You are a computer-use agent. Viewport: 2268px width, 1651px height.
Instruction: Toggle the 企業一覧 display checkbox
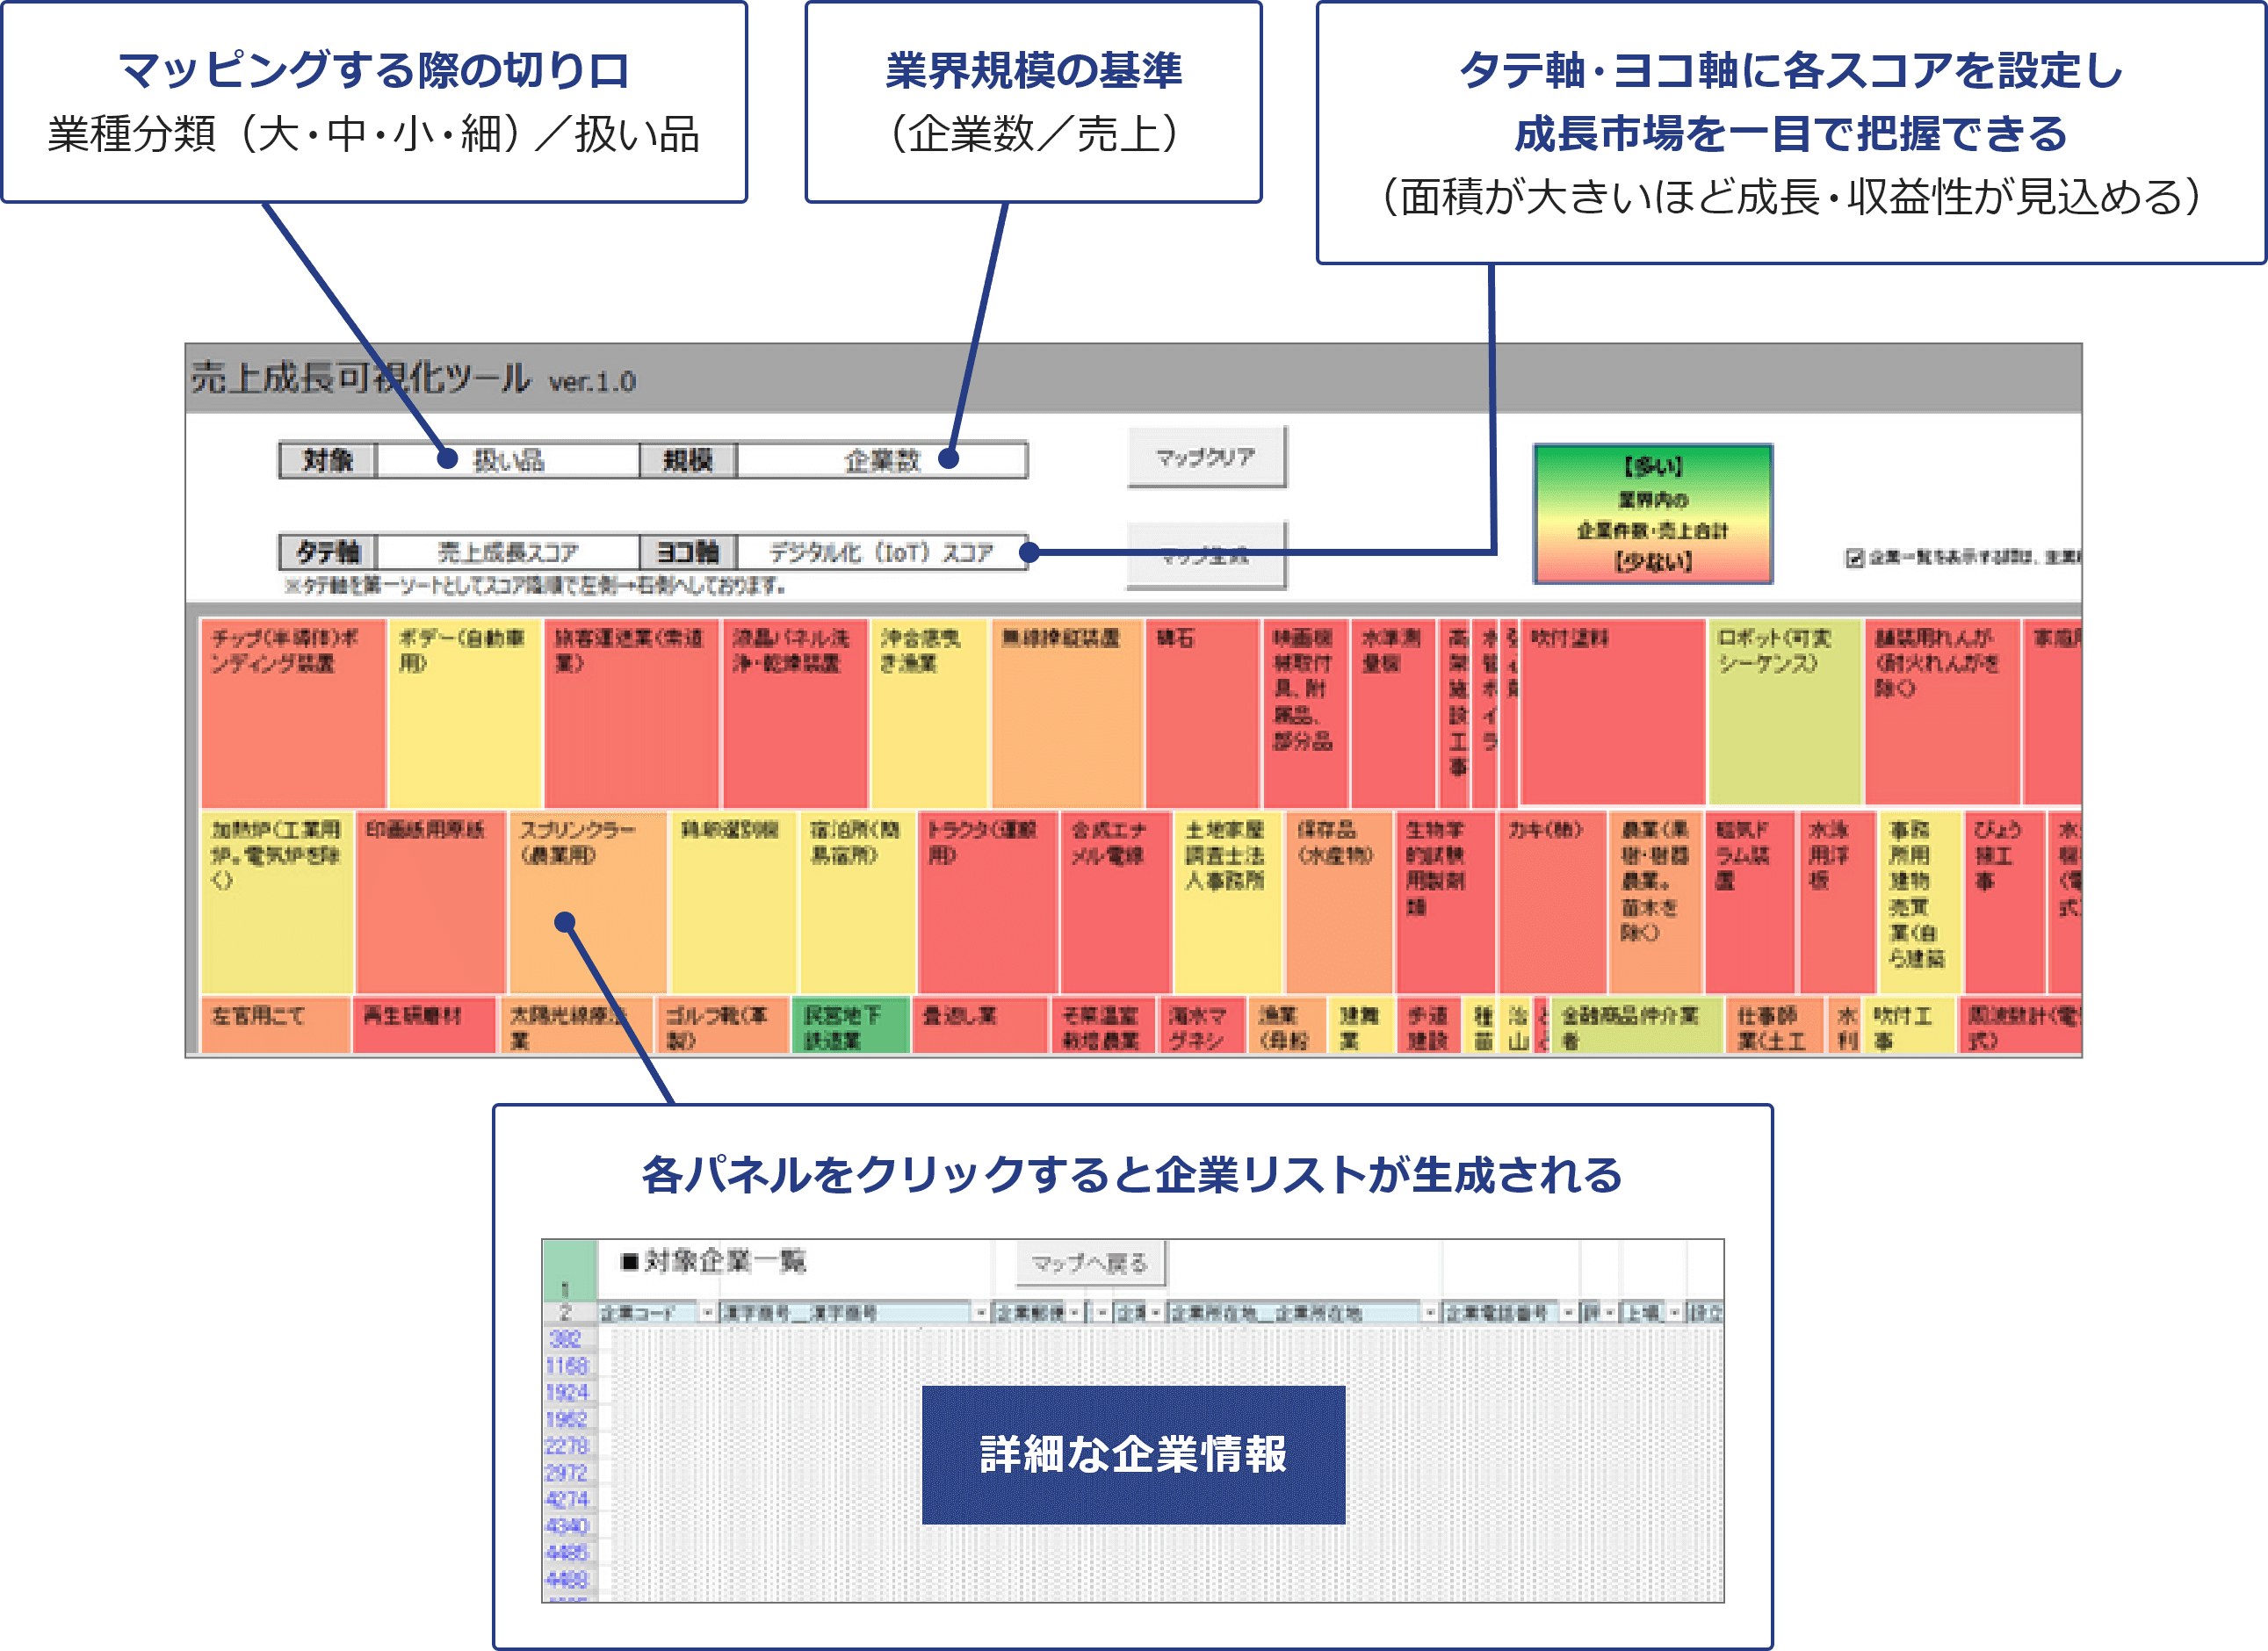pyautogui.click(x=1854, y=558)
